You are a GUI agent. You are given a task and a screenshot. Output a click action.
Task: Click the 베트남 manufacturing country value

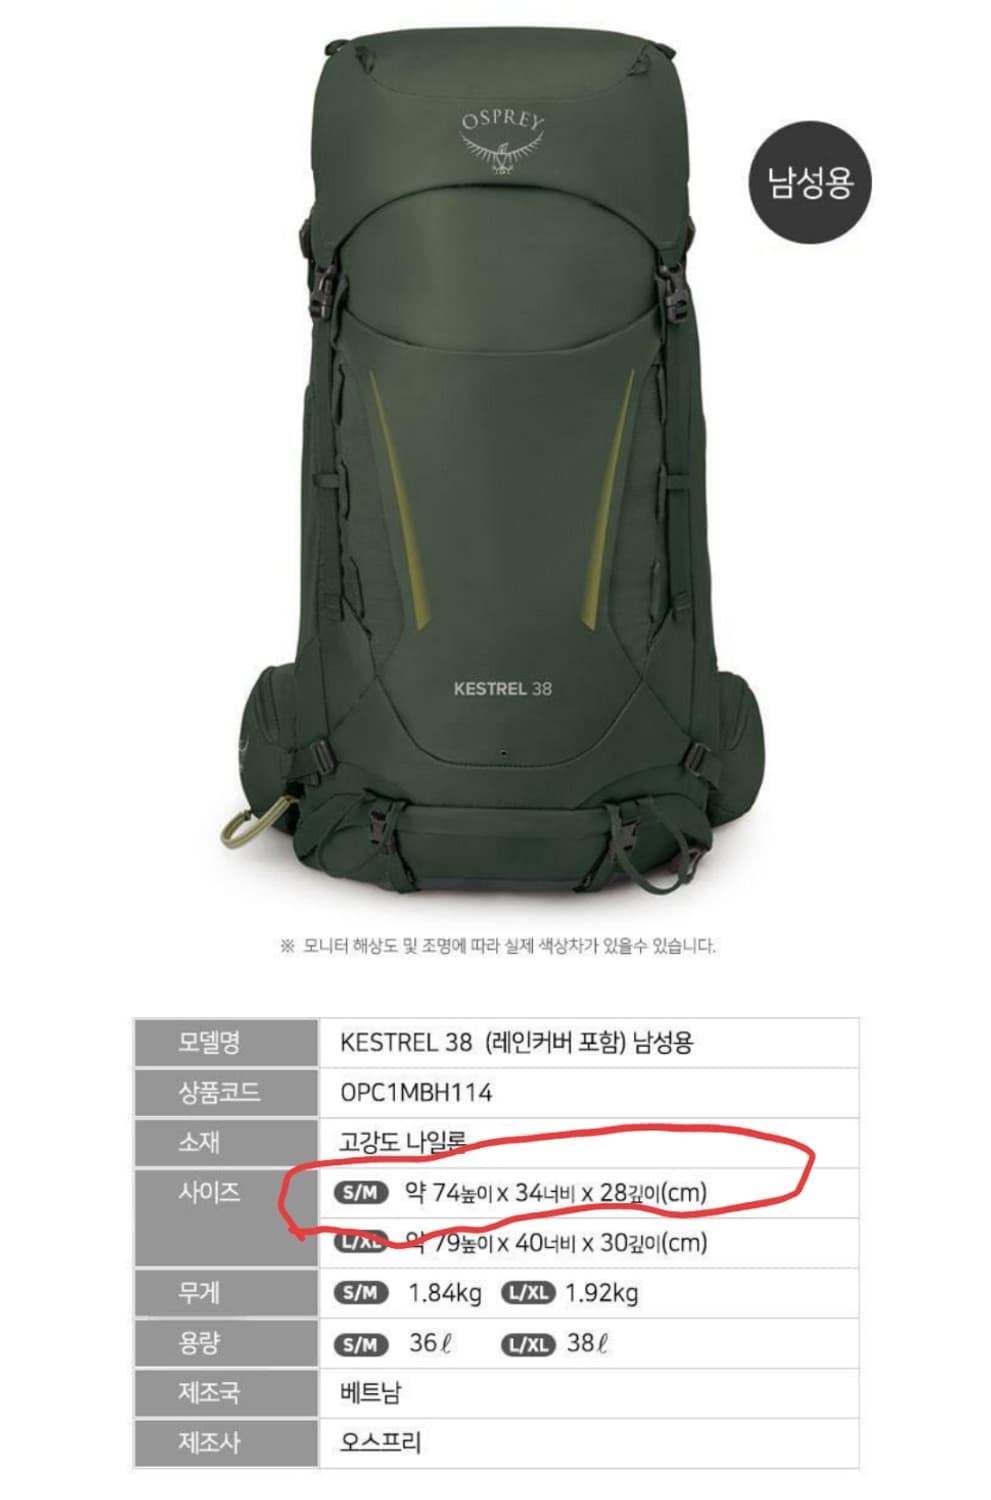(x=371, y=1392)
